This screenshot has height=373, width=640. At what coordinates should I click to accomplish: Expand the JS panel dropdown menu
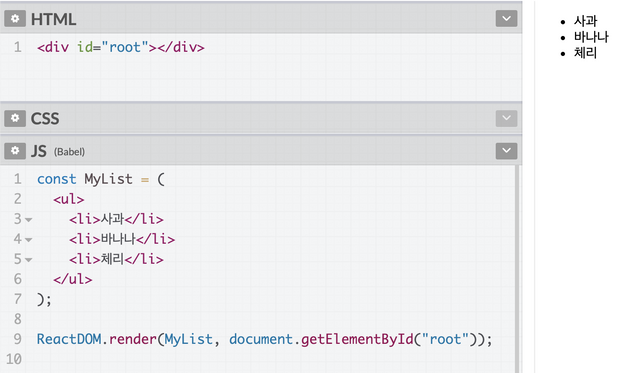[506, 151]
